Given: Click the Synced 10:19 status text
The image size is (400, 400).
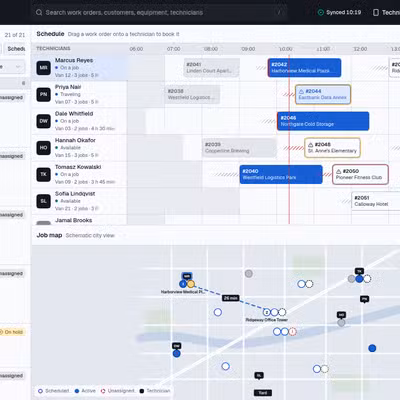Looking at the screenshot, I should click(344, 12).
